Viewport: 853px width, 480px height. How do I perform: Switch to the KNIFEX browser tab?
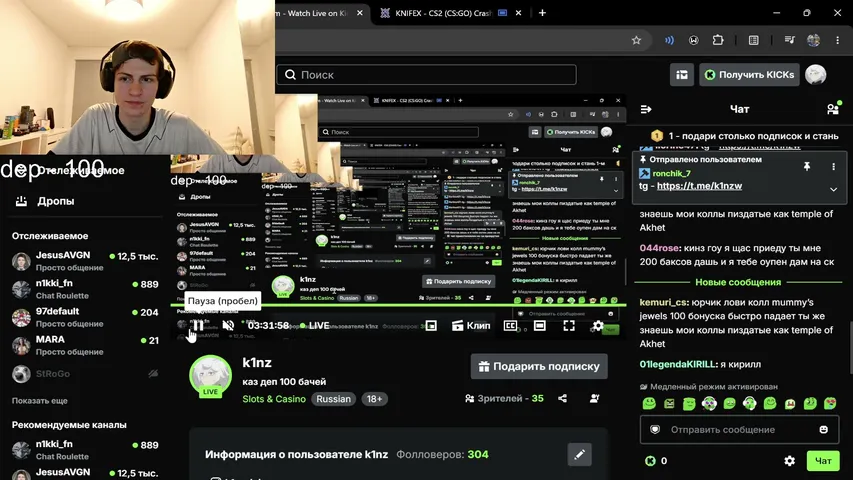click(x=443, y=13)
